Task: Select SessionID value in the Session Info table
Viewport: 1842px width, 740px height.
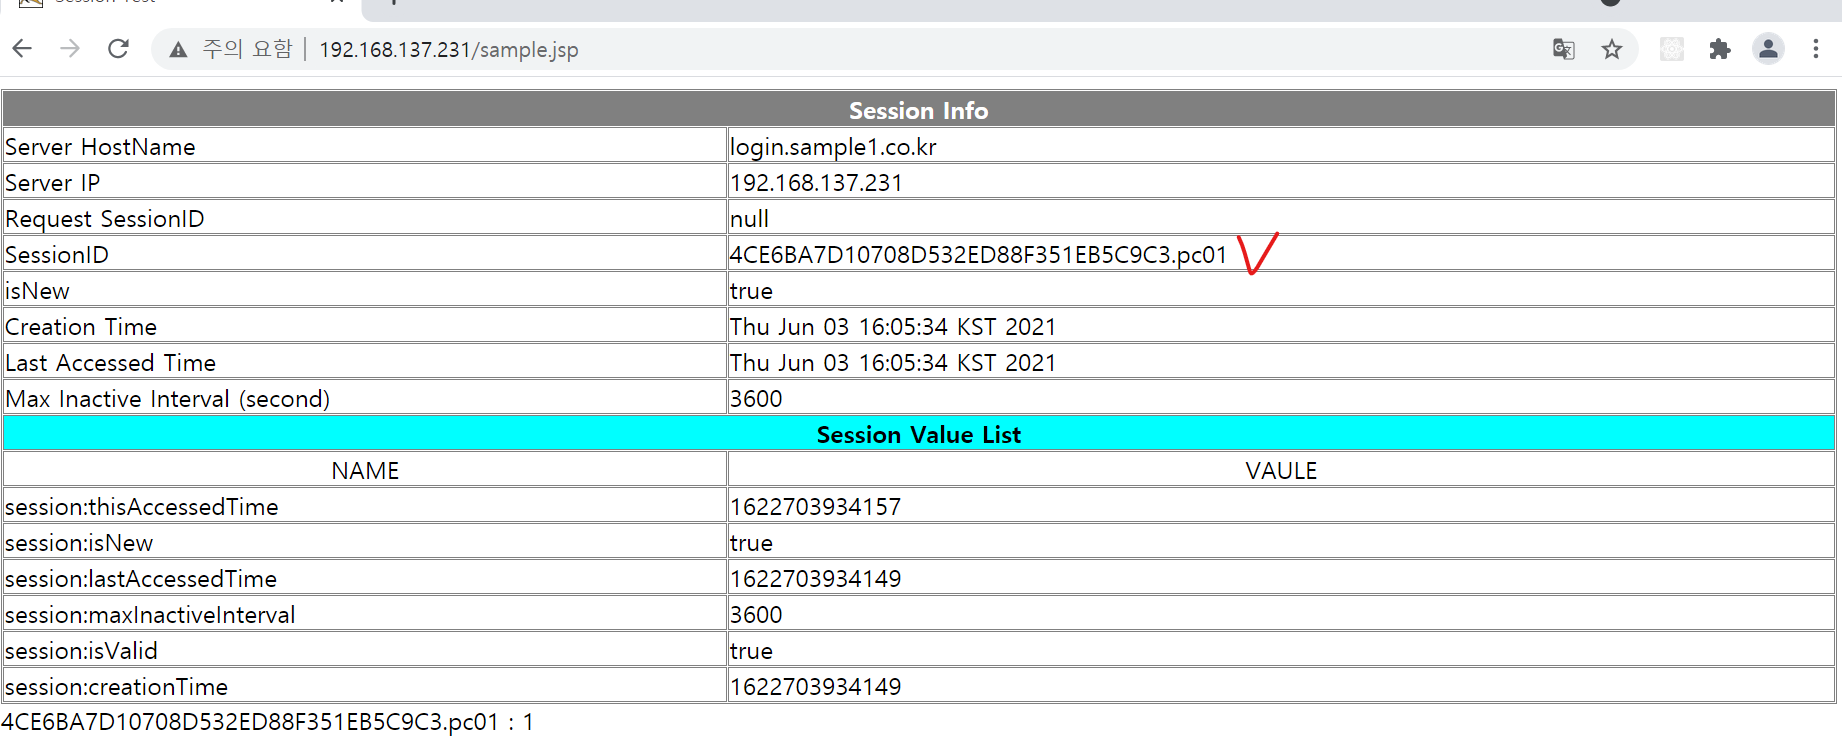Action: pyautogui.click(x=978, y=255)
